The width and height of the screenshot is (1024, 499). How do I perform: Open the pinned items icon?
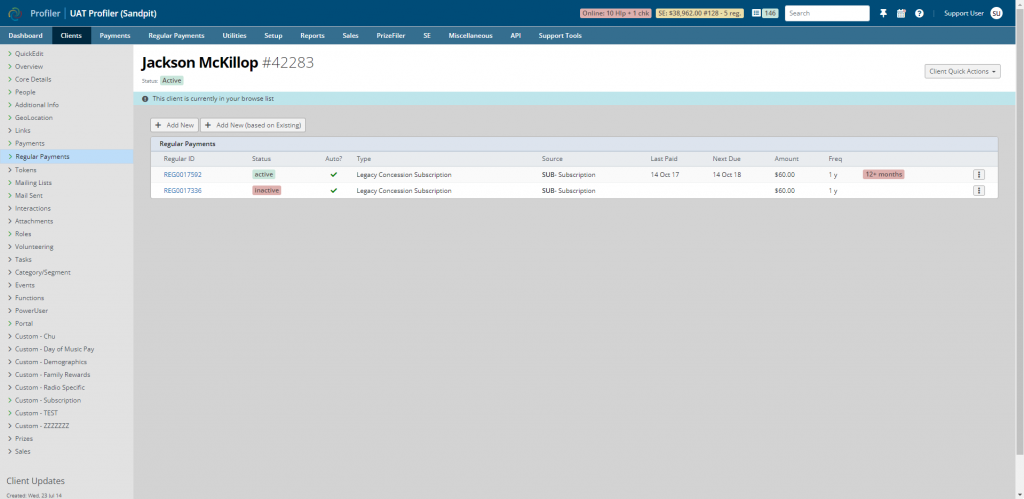tap(884, 13)
